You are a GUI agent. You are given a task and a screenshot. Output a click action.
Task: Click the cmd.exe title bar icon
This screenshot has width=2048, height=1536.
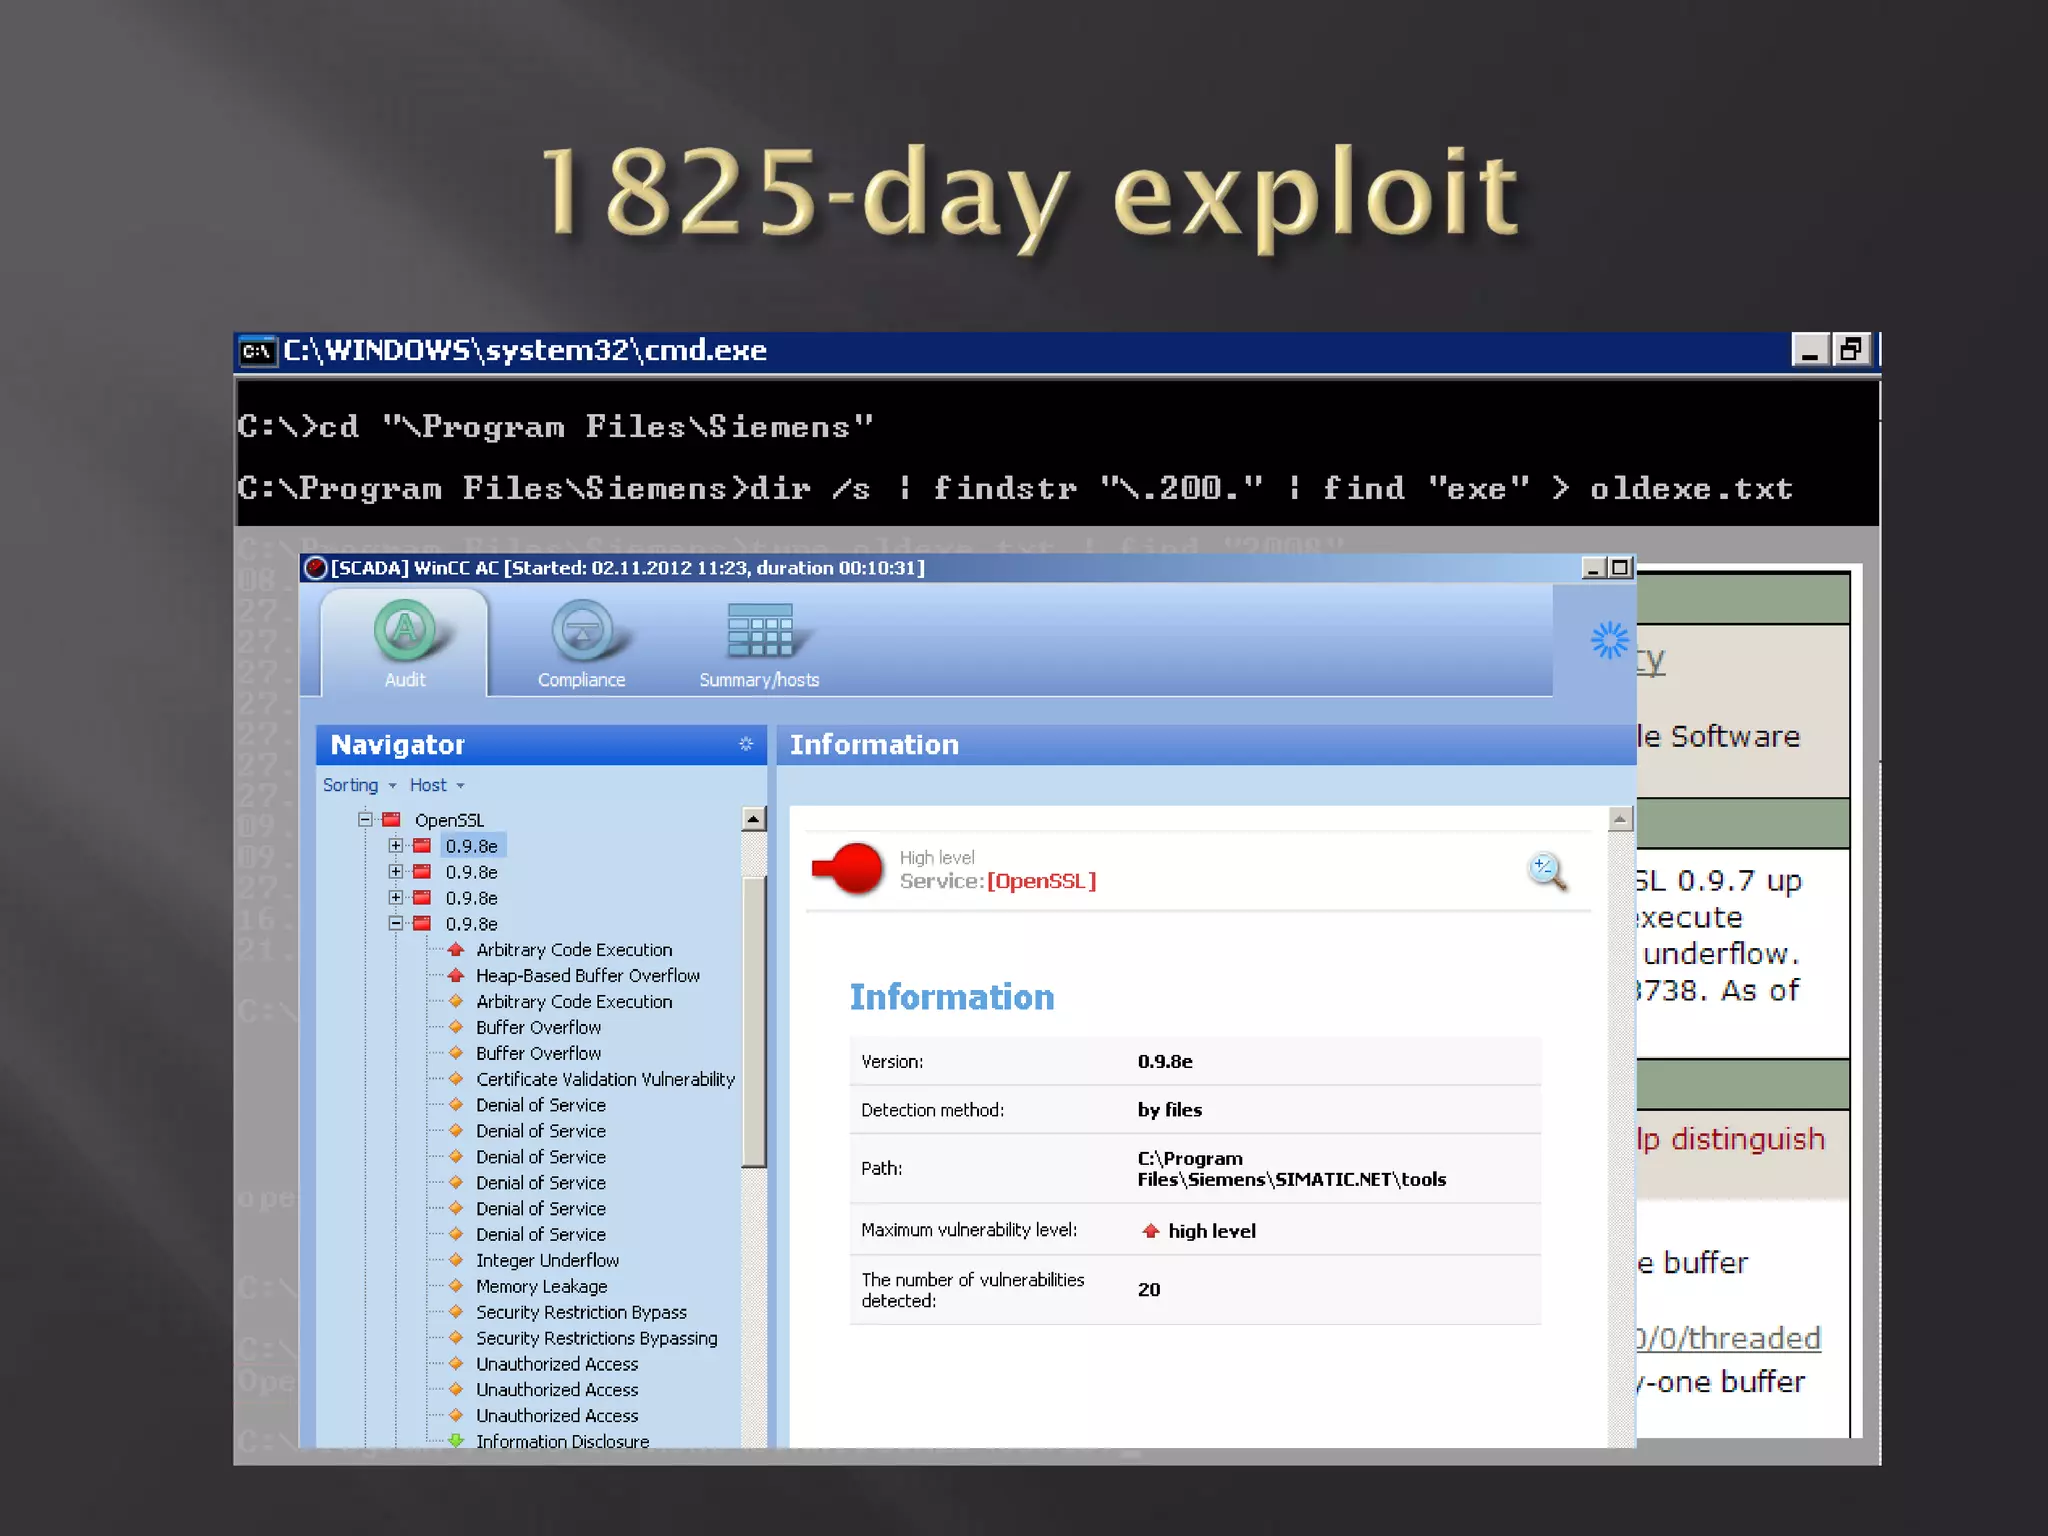pos(257,351)
